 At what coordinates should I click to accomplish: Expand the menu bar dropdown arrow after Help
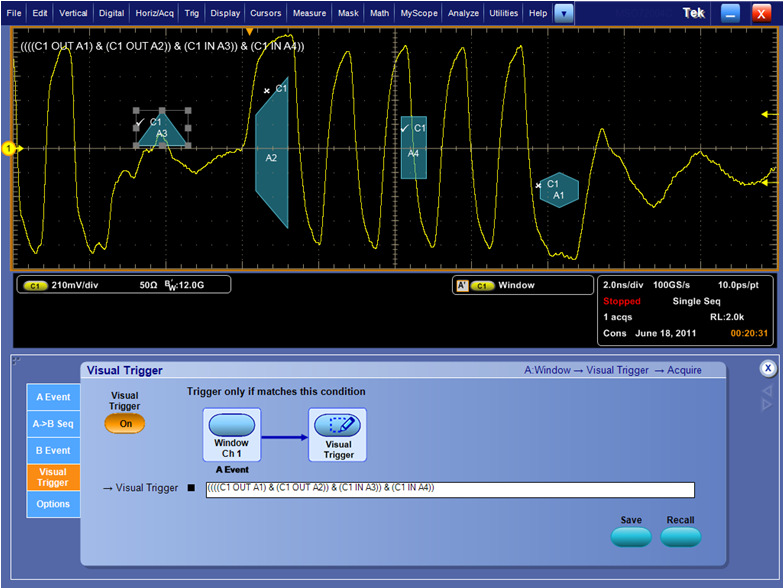pyautogui.click(x=564, y=13)
